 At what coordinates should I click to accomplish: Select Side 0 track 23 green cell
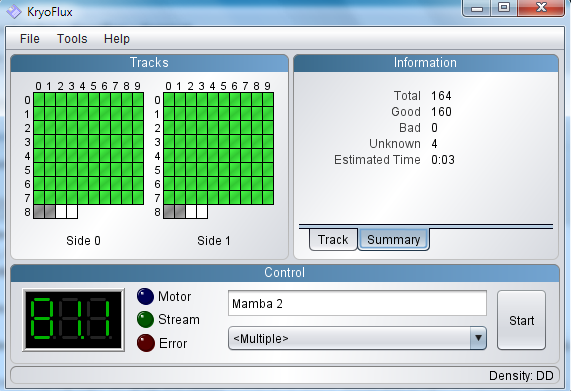(x=72, y=128)
